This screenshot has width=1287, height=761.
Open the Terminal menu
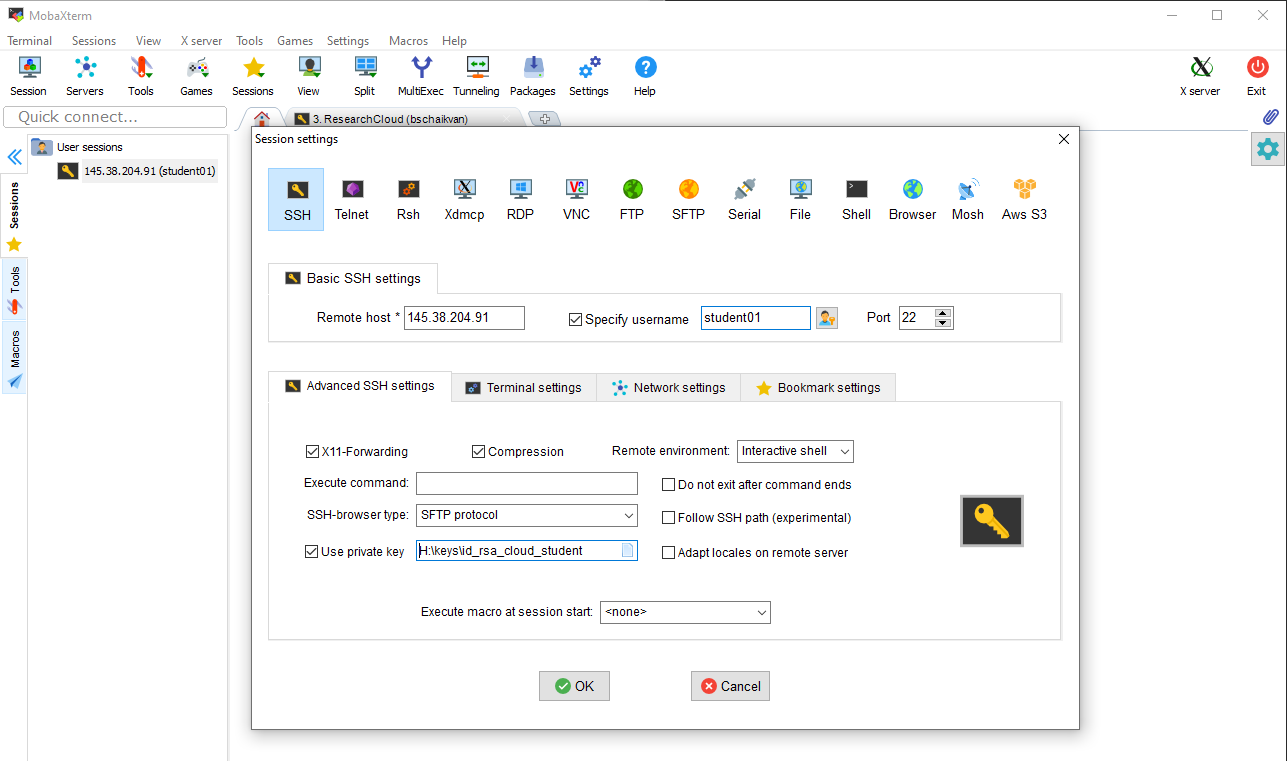tap(30, 41)
